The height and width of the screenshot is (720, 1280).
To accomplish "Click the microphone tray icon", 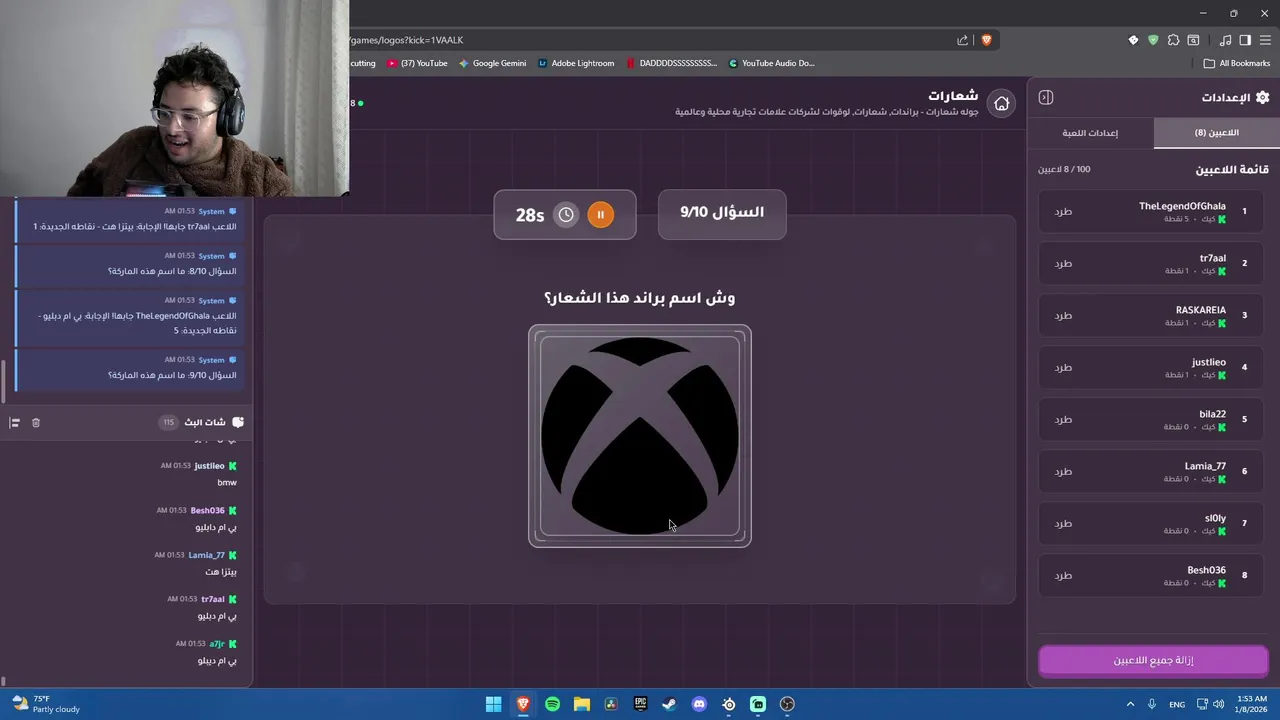I will click(1154, 704).
